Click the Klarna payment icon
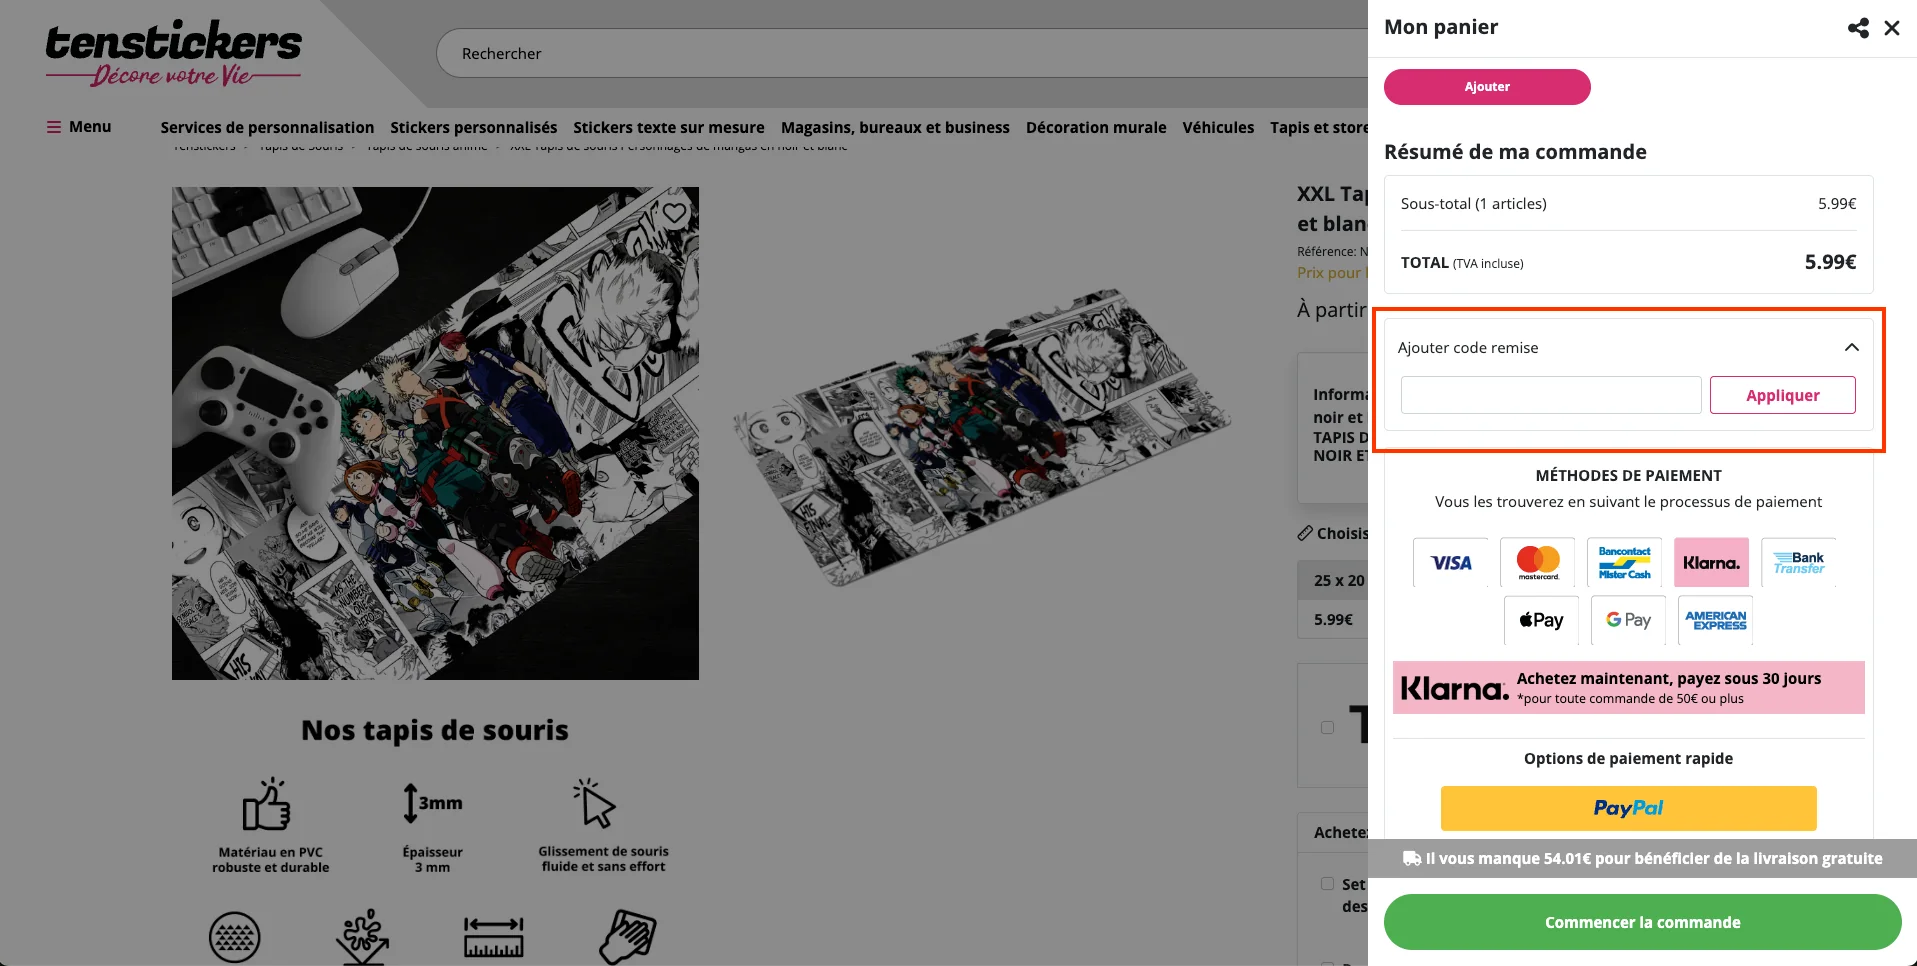 pyautogui.click(x=1712, y=563)
